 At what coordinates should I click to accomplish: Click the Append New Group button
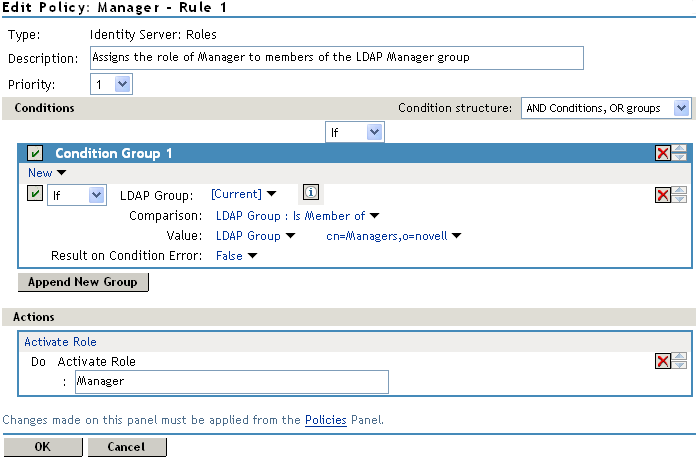point(83,282)
